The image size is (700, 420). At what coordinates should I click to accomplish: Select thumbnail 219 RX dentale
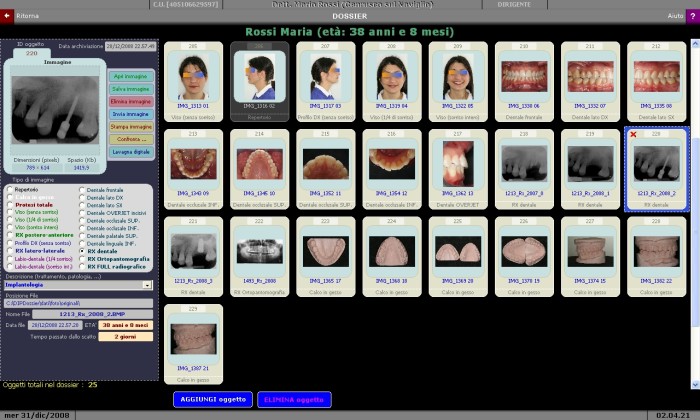[x=590, y=169]
